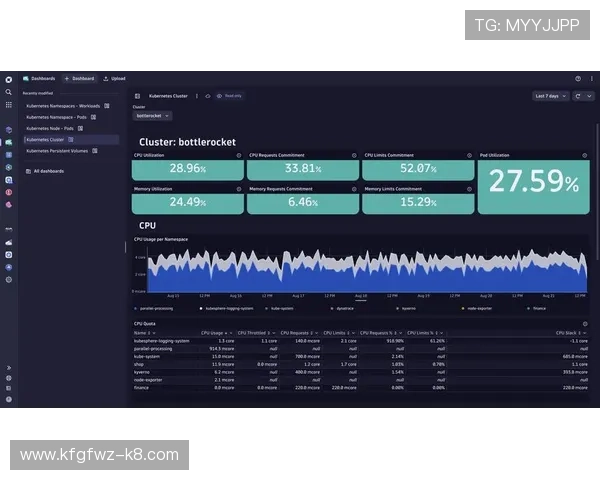Select the Dashboards tab in header
Image resolution: width=600 pixels, height=480 pixels.
pyautogui.click(x=40, y=78)
